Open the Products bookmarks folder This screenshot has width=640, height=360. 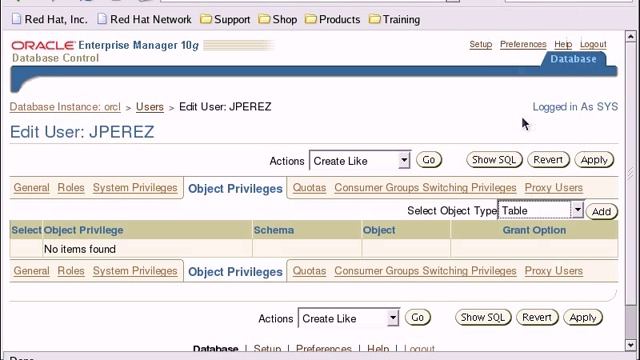(333, 19)
